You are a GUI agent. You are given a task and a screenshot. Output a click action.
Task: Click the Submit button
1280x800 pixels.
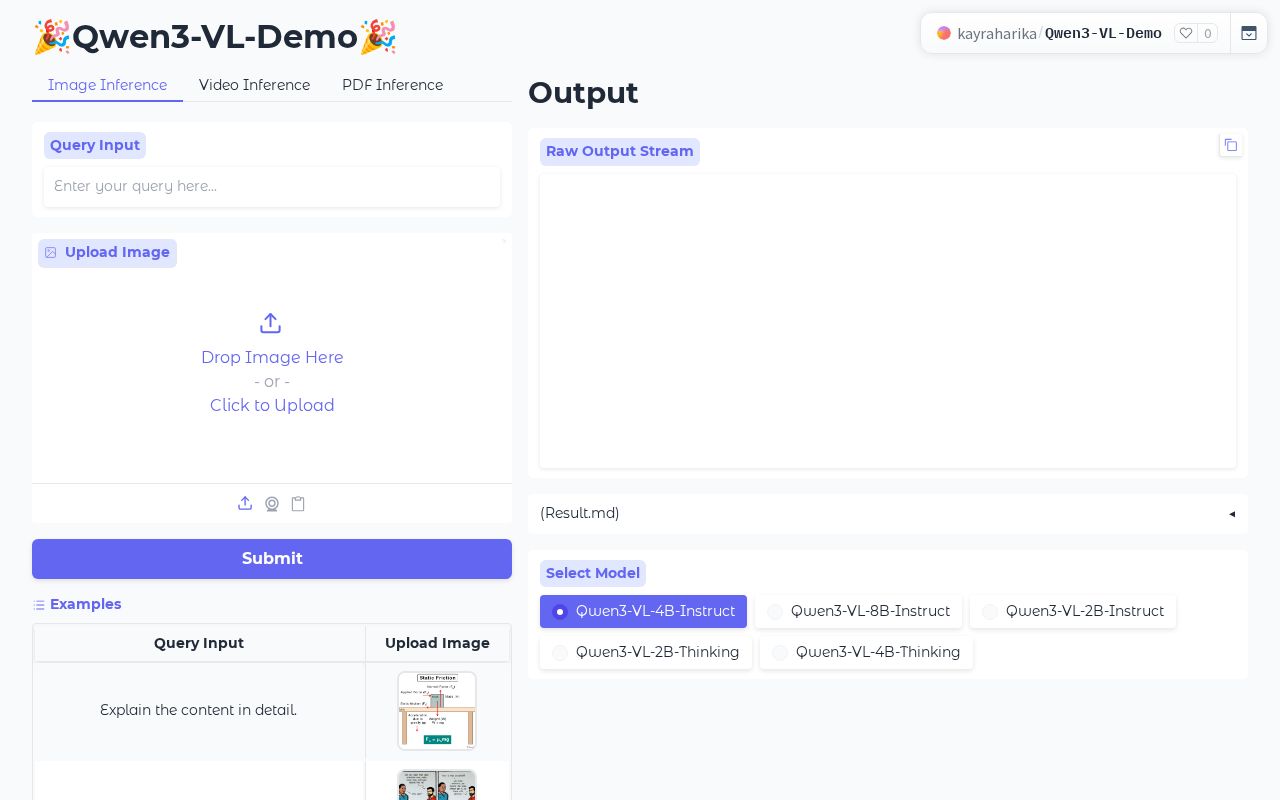click(x=272, y=559)
